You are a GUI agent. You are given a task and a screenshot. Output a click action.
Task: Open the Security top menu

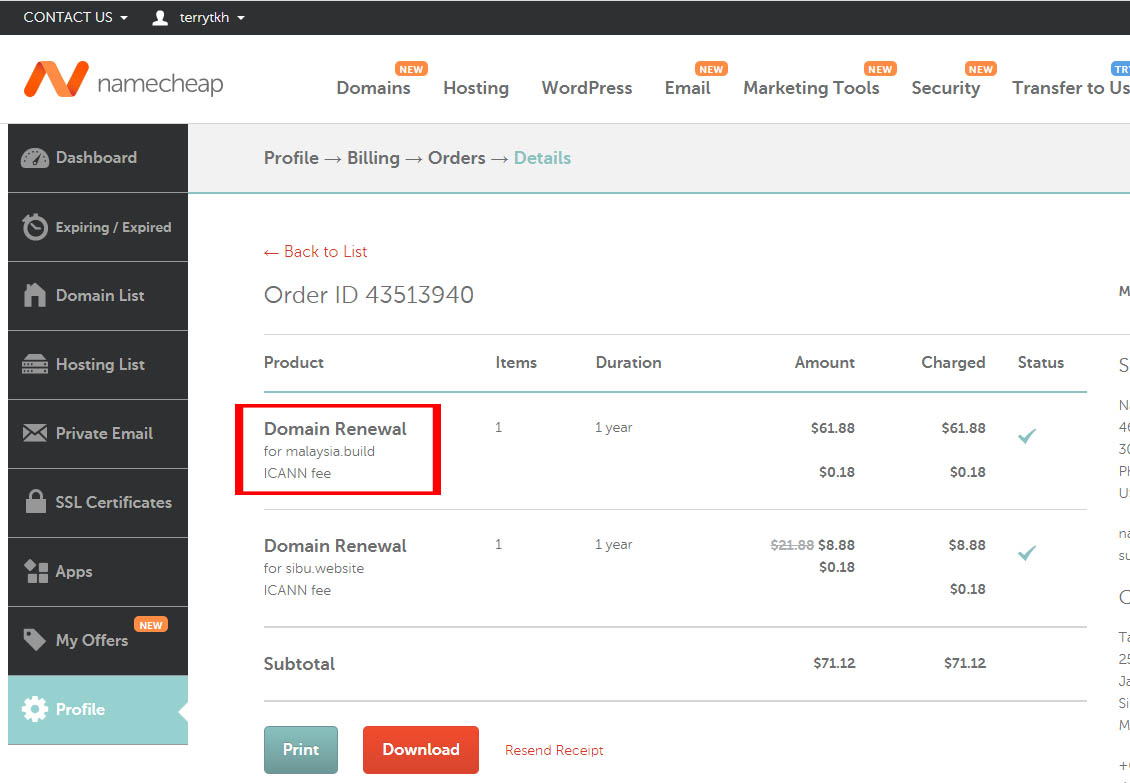[946, 88]
